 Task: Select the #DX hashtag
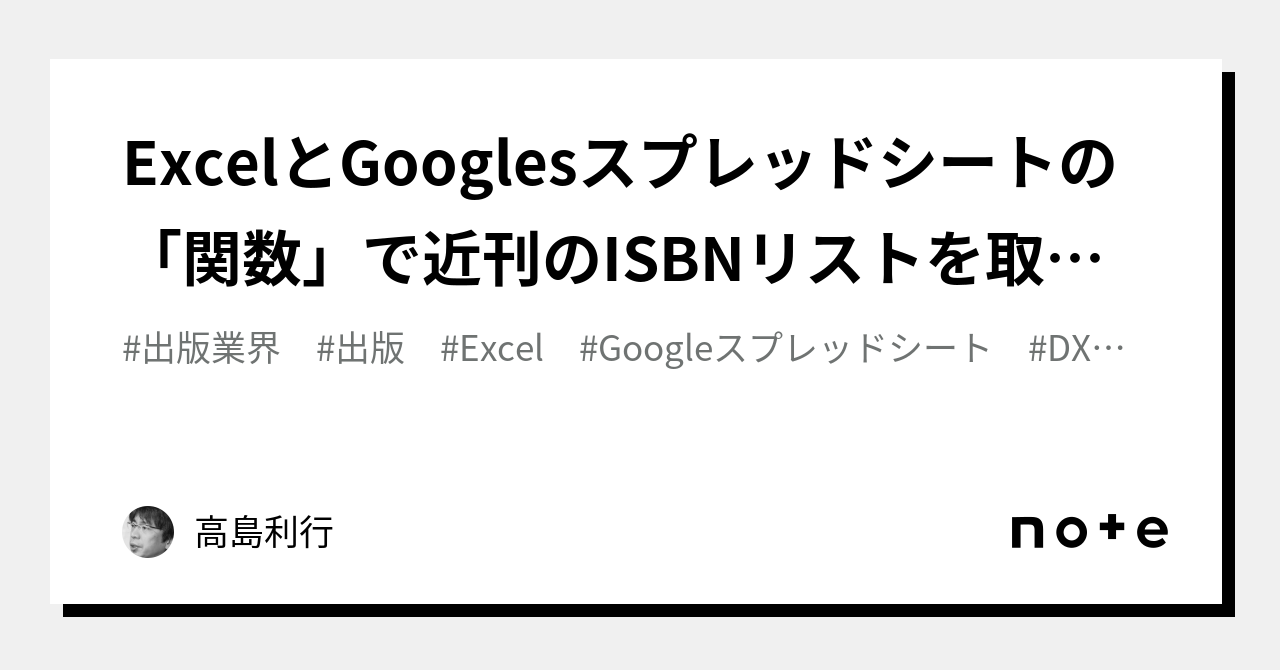pos(1060,349)
